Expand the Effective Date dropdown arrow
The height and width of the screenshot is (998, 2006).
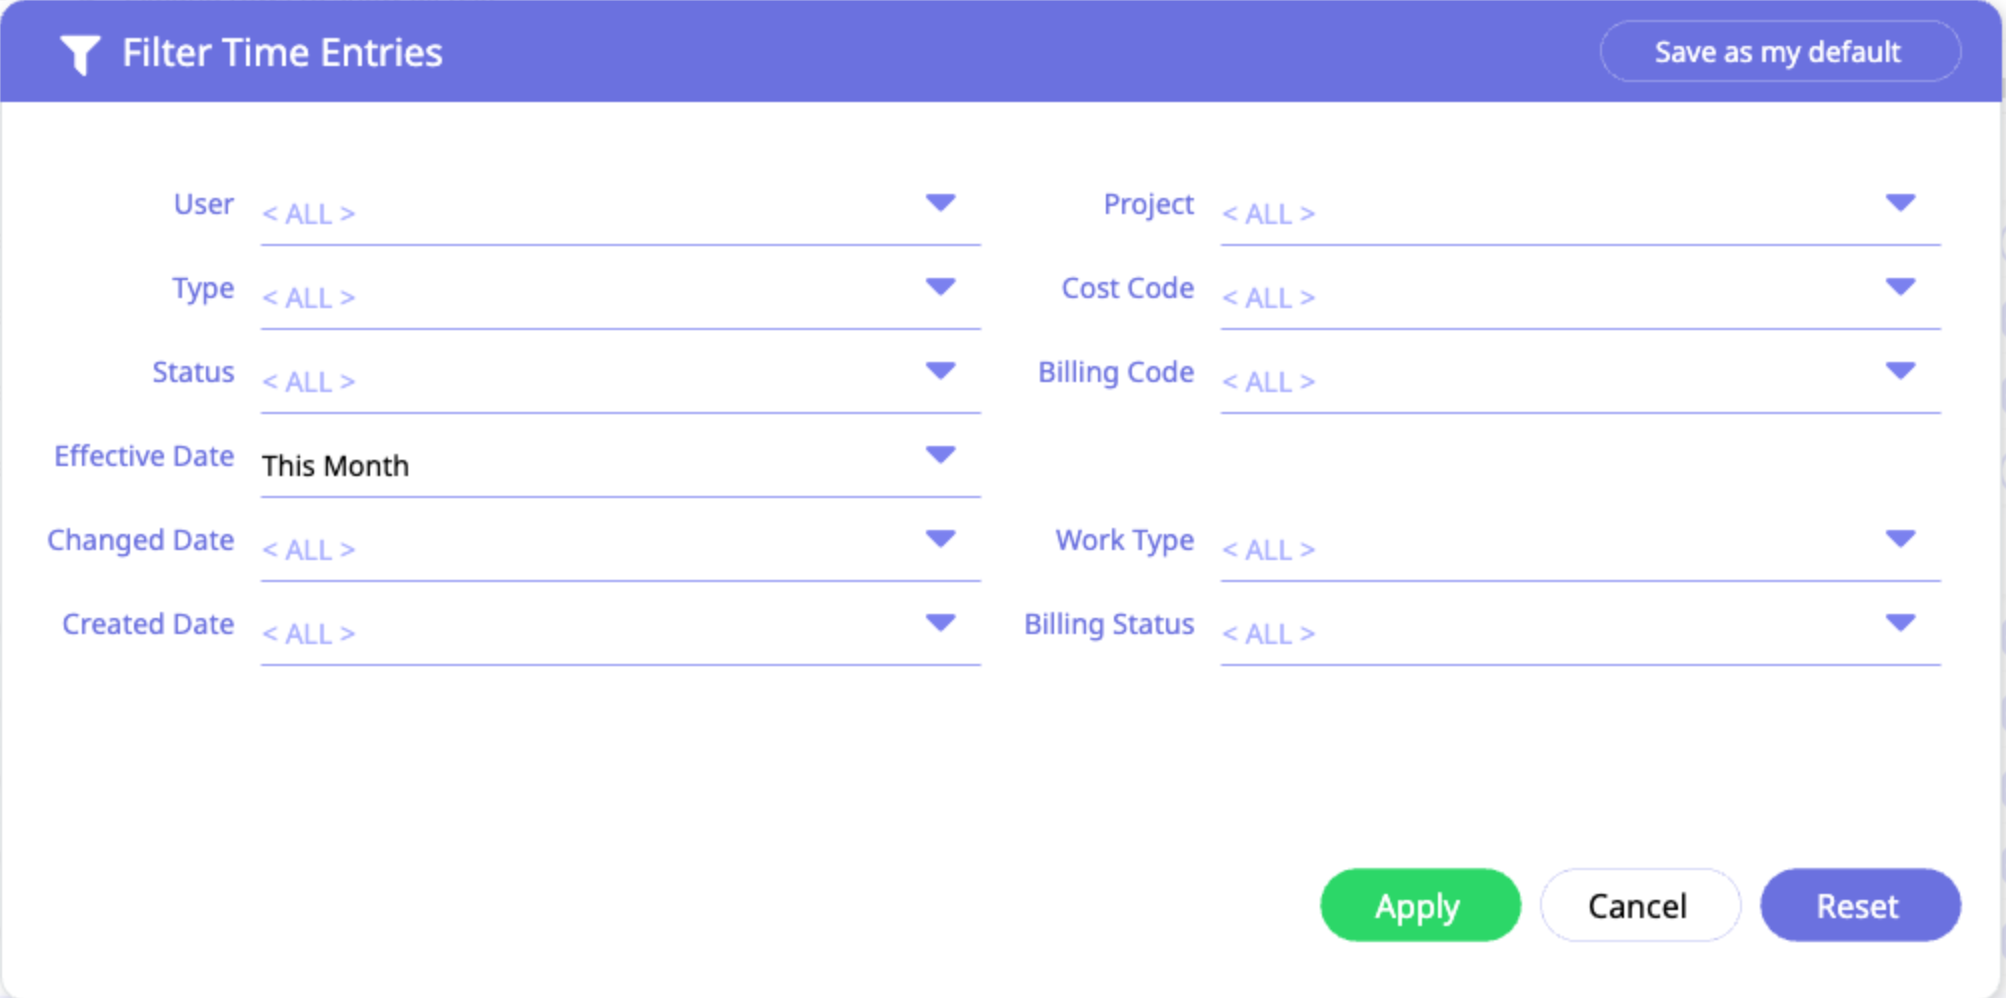[x=940, y=455]
